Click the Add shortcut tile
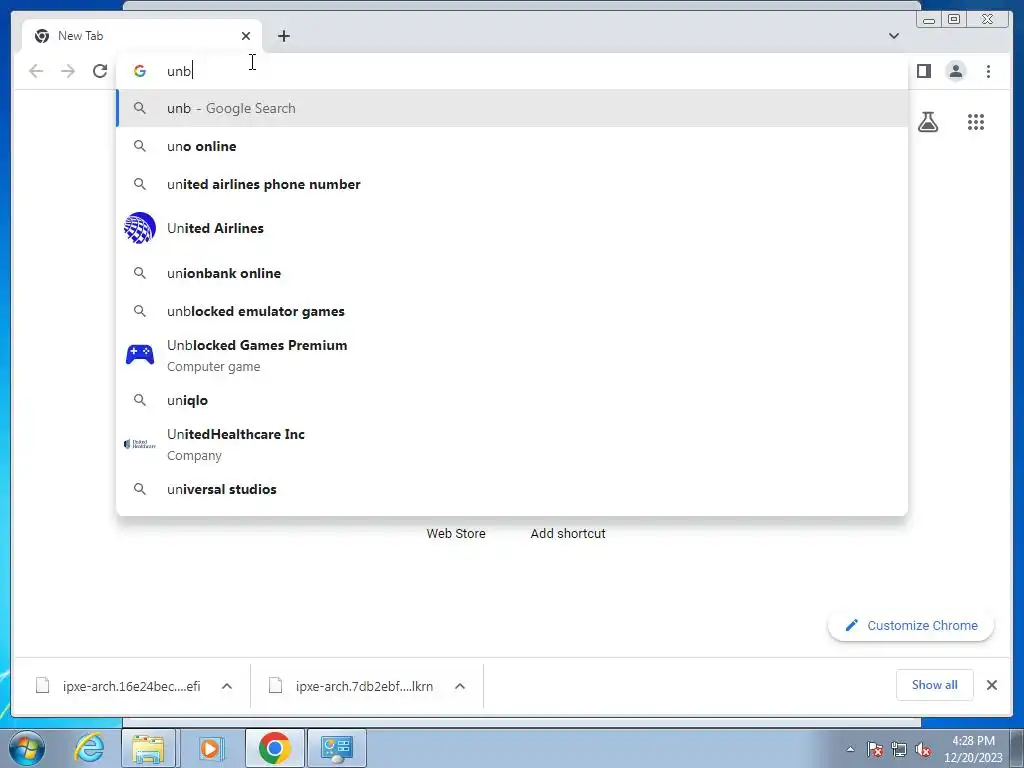The image size is (1024, 768). (x=568, y=533)
